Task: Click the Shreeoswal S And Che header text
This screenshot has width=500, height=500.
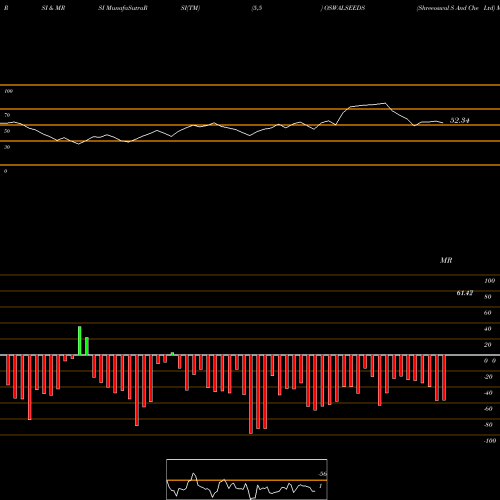Action: click(x=448, y=8)
